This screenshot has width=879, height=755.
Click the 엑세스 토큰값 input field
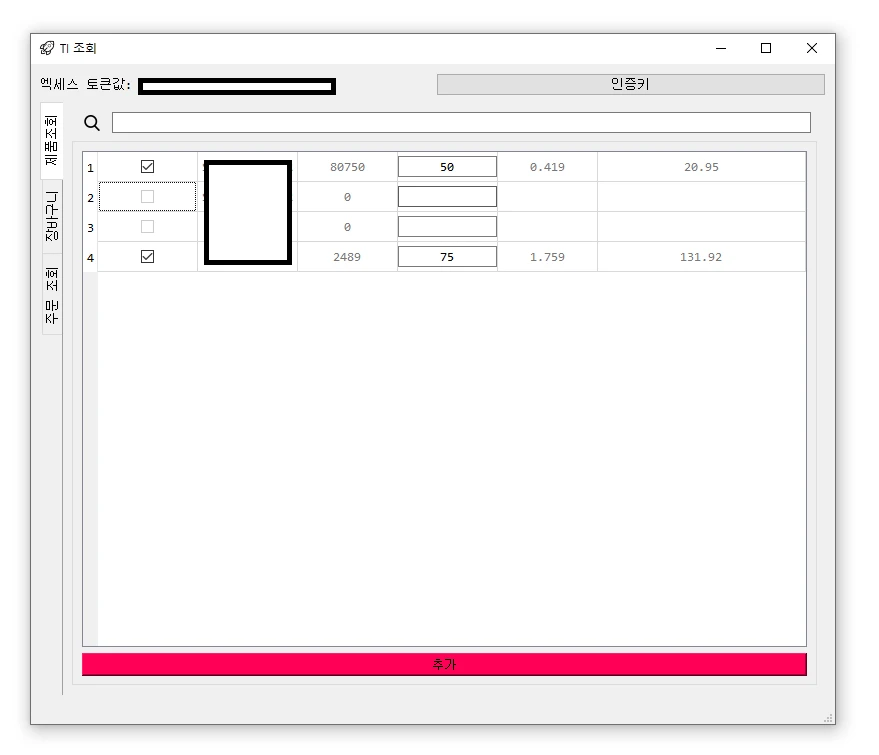237,86
